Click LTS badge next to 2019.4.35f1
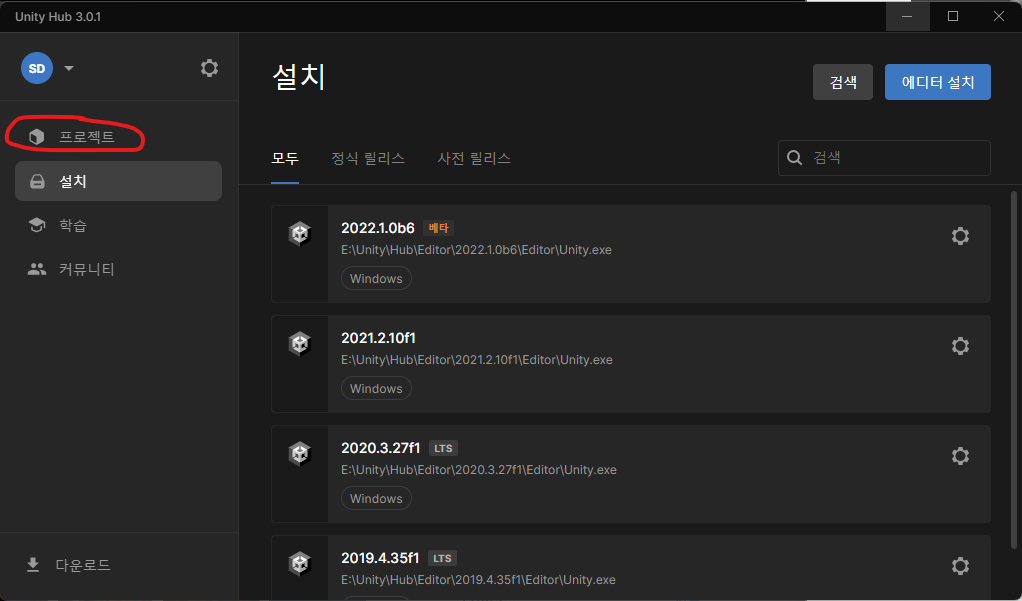The image size is (1022, 601). tap(442, 559)
